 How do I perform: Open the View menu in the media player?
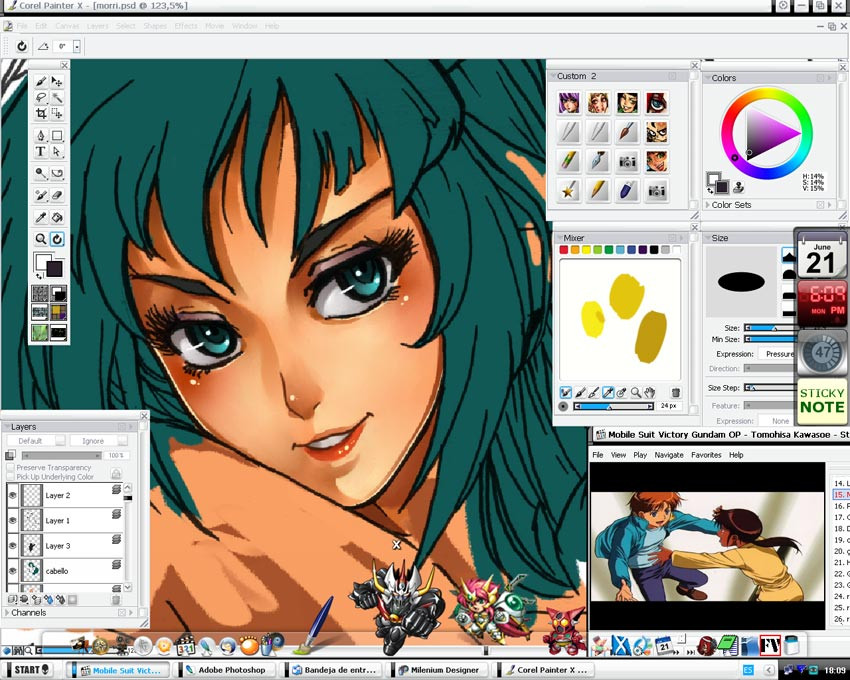point(618,455)
